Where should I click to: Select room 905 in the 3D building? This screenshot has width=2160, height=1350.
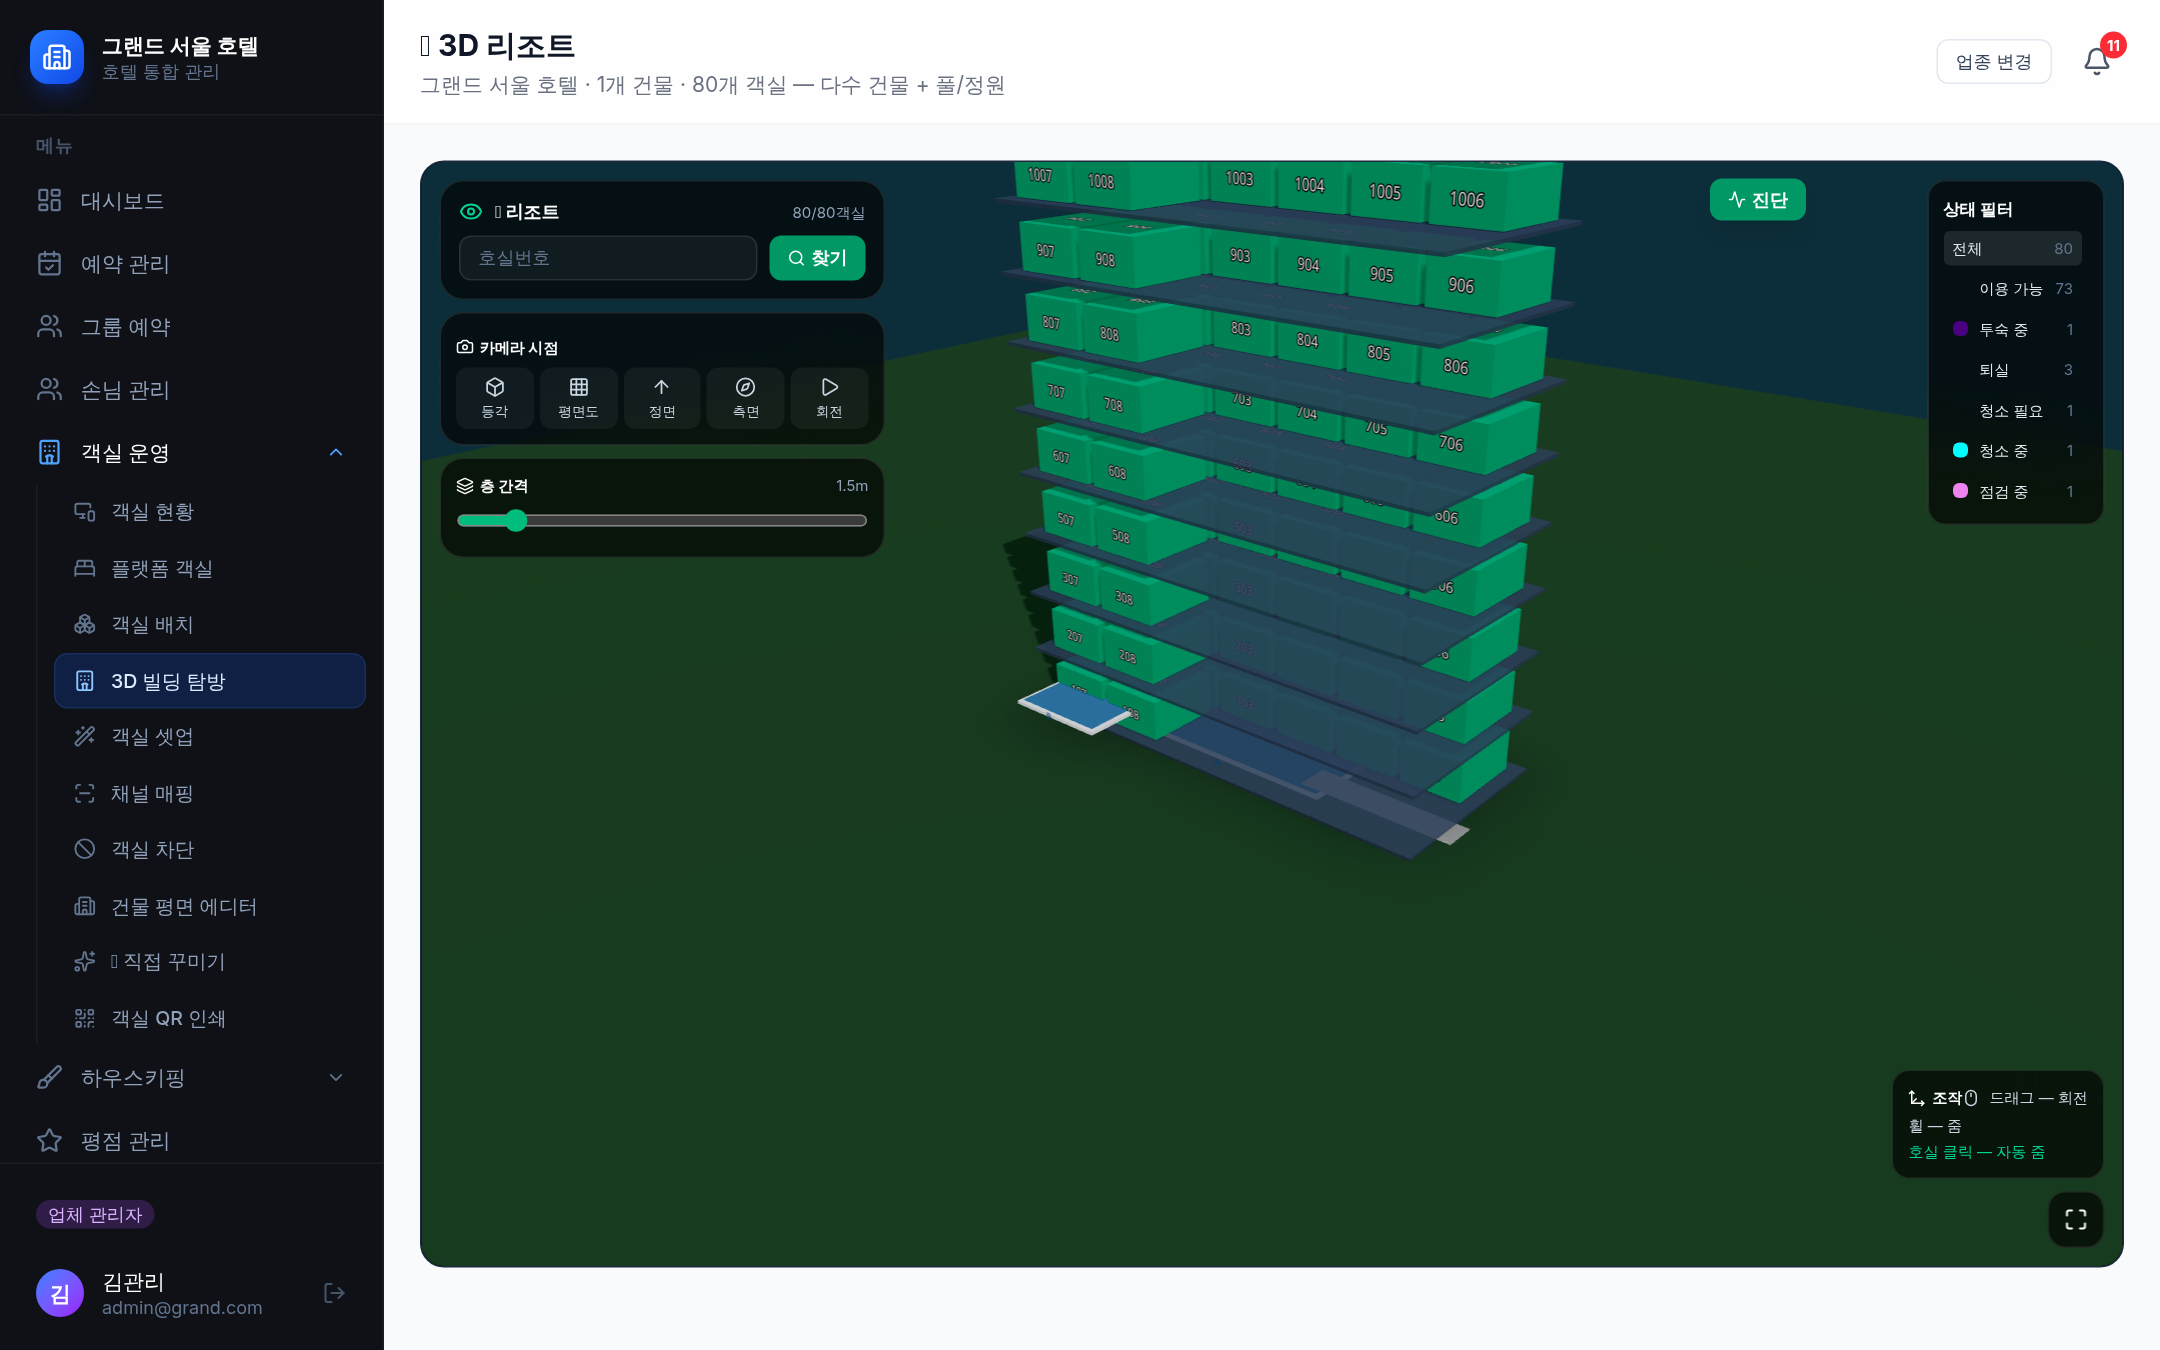point(1381,274)
